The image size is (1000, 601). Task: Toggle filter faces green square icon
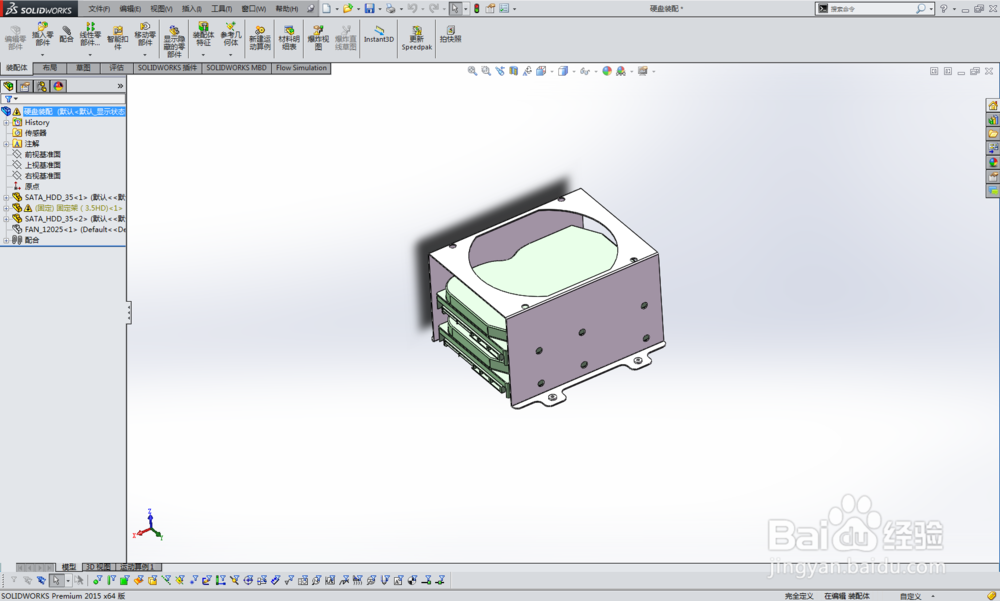[x=124, y=580]
